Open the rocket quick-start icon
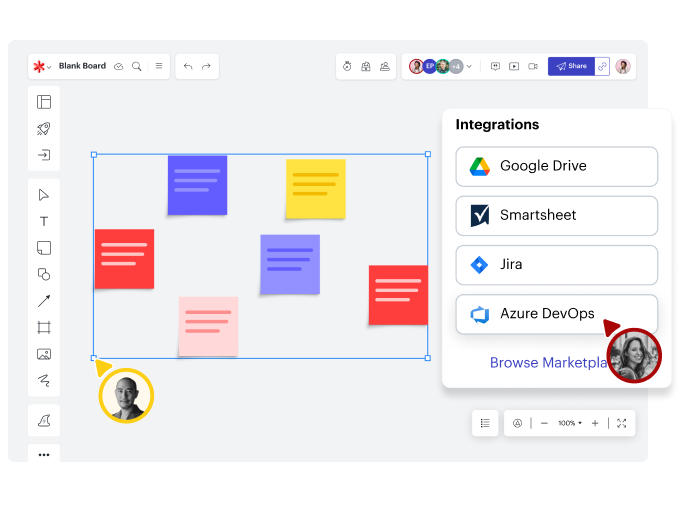 [x=44, y=128]
